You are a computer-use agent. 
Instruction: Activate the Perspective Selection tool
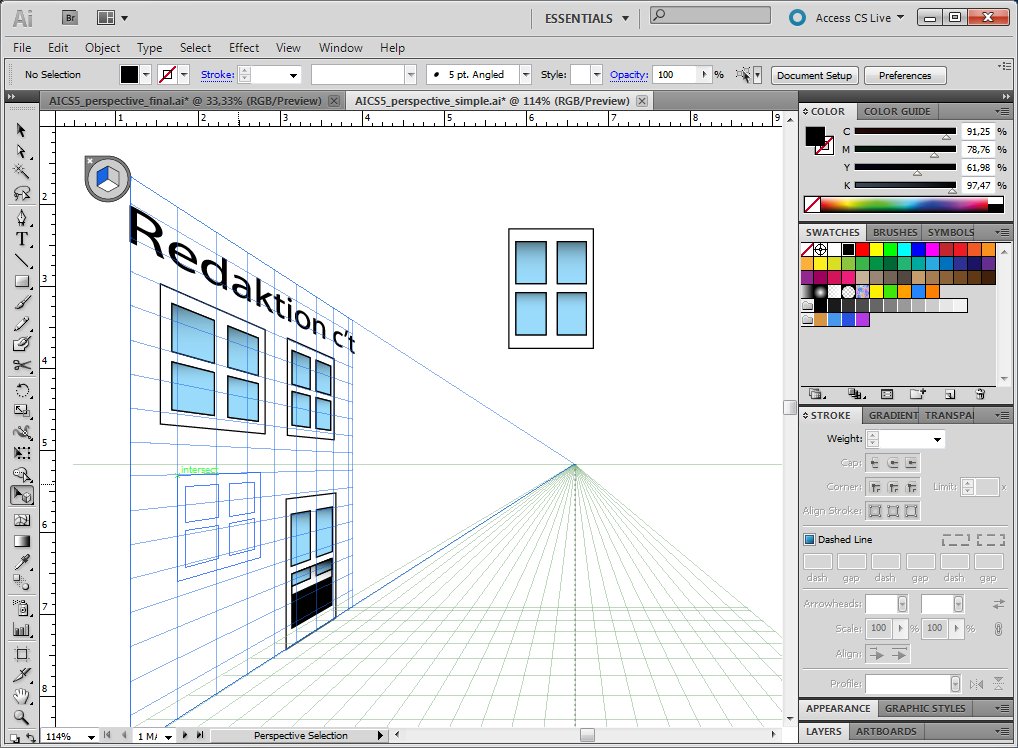click(21, 495)
